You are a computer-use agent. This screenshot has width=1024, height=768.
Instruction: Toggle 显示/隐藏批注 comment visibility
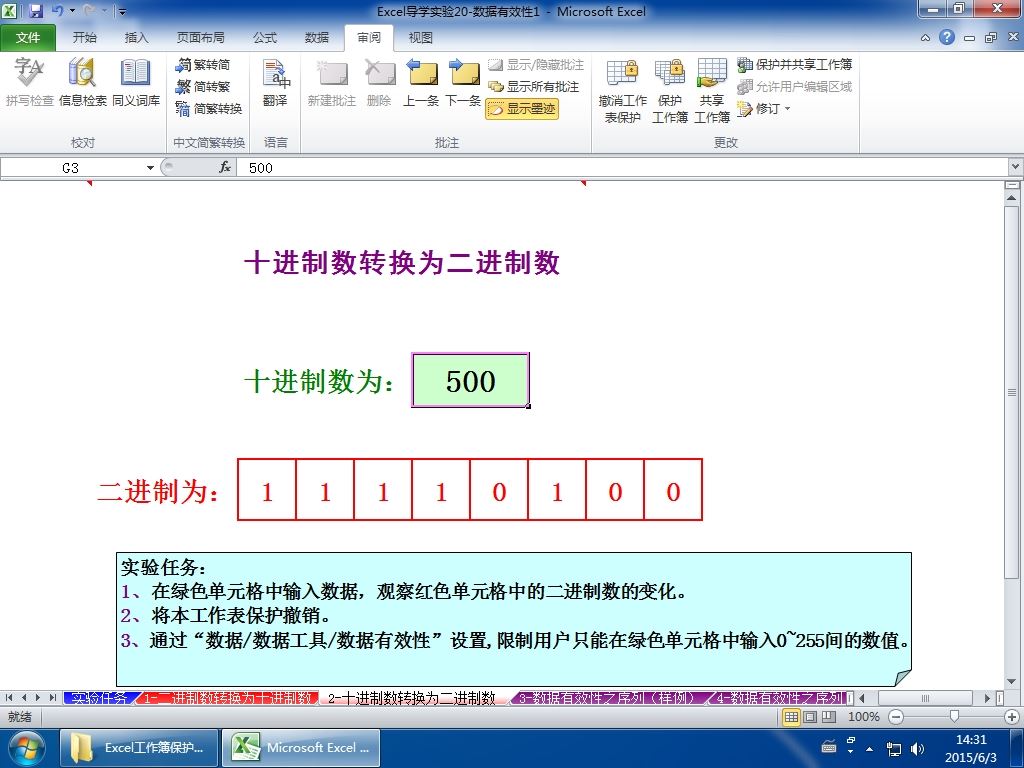[x=536, y=65]
